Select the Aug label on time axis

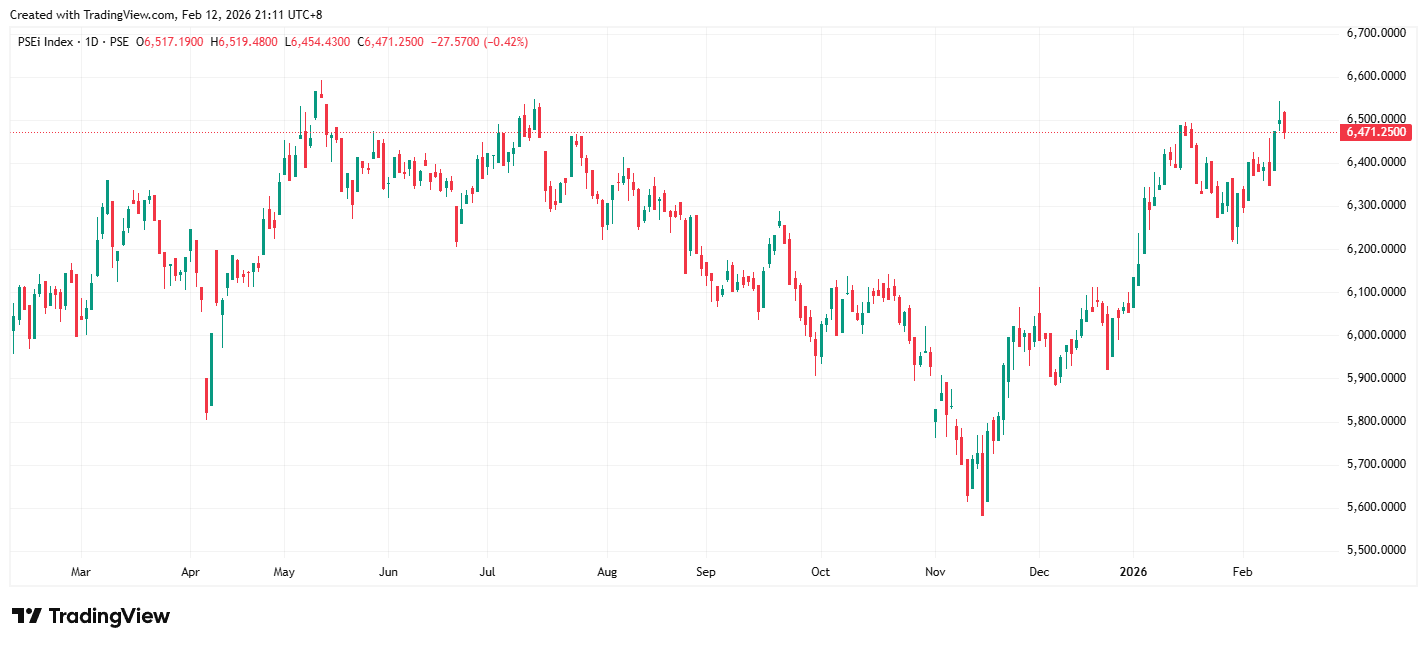point(606,572)
